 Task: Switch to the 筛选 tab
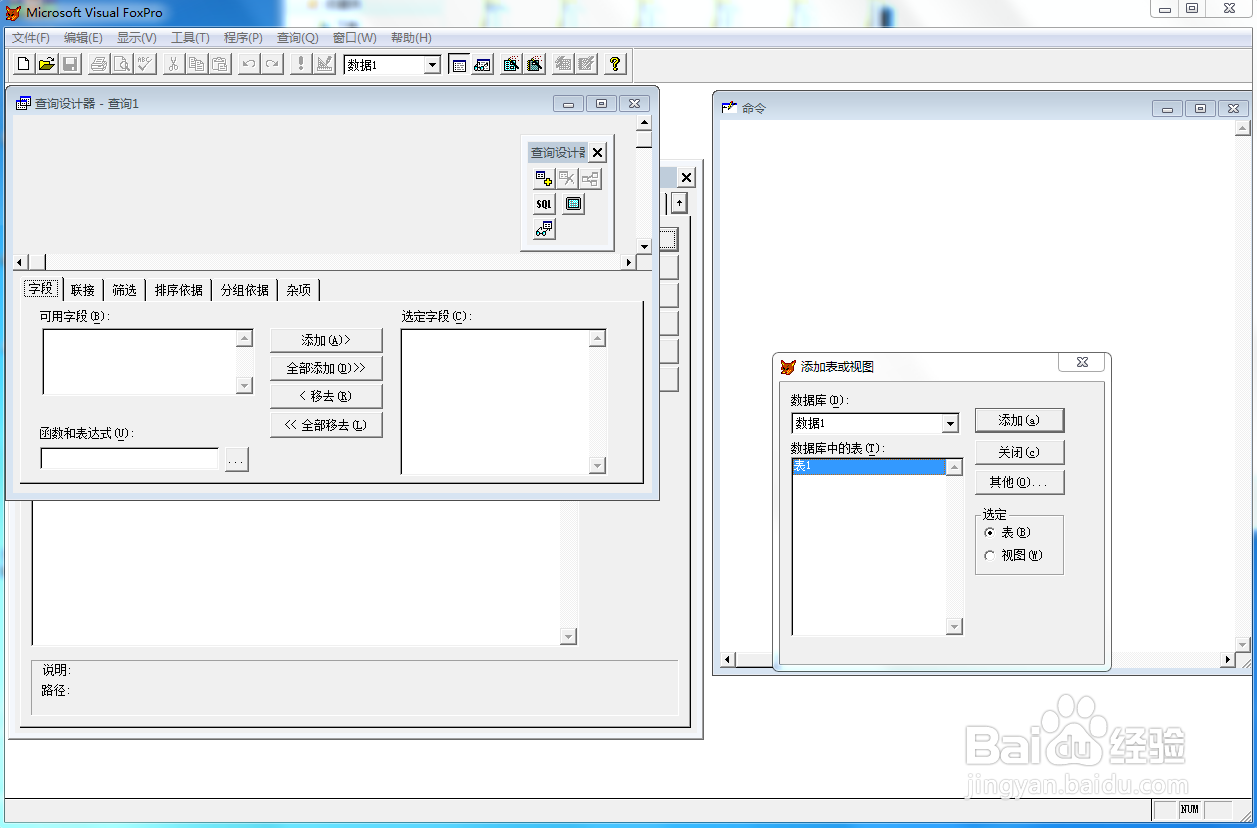[x=125, y=290]
